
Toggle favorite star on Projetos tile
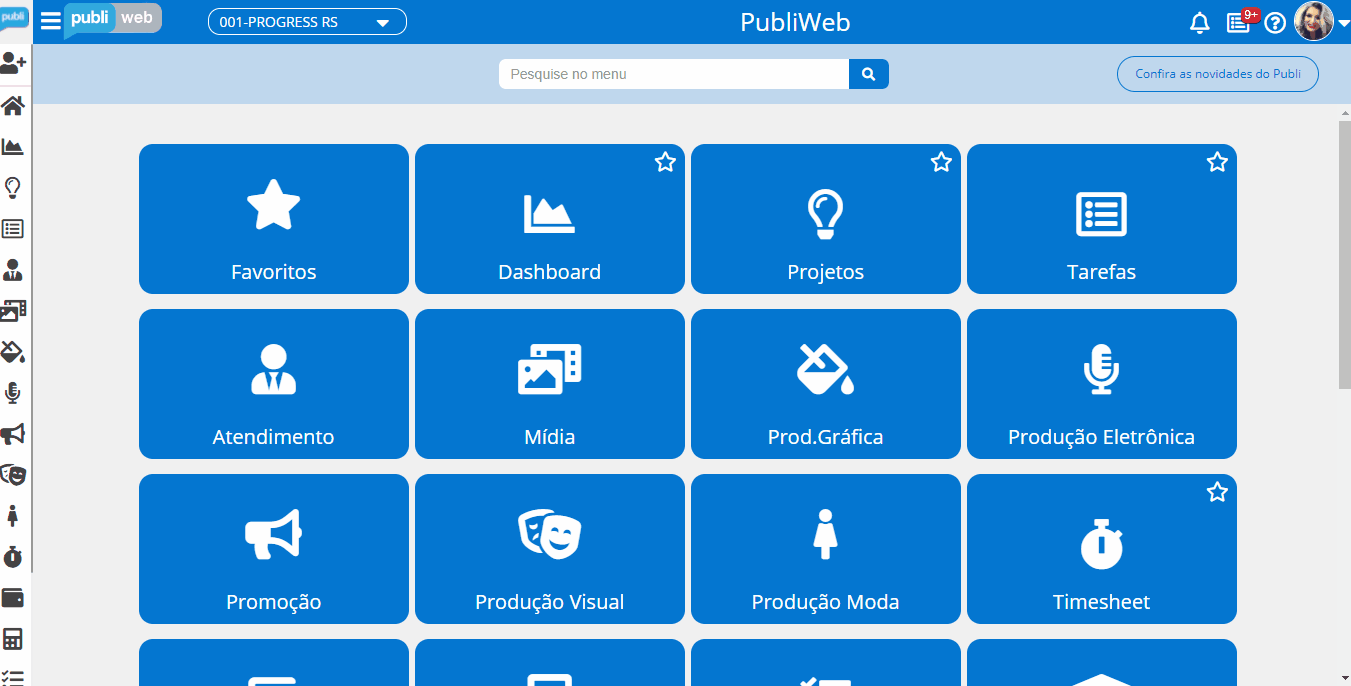point(941,162)
